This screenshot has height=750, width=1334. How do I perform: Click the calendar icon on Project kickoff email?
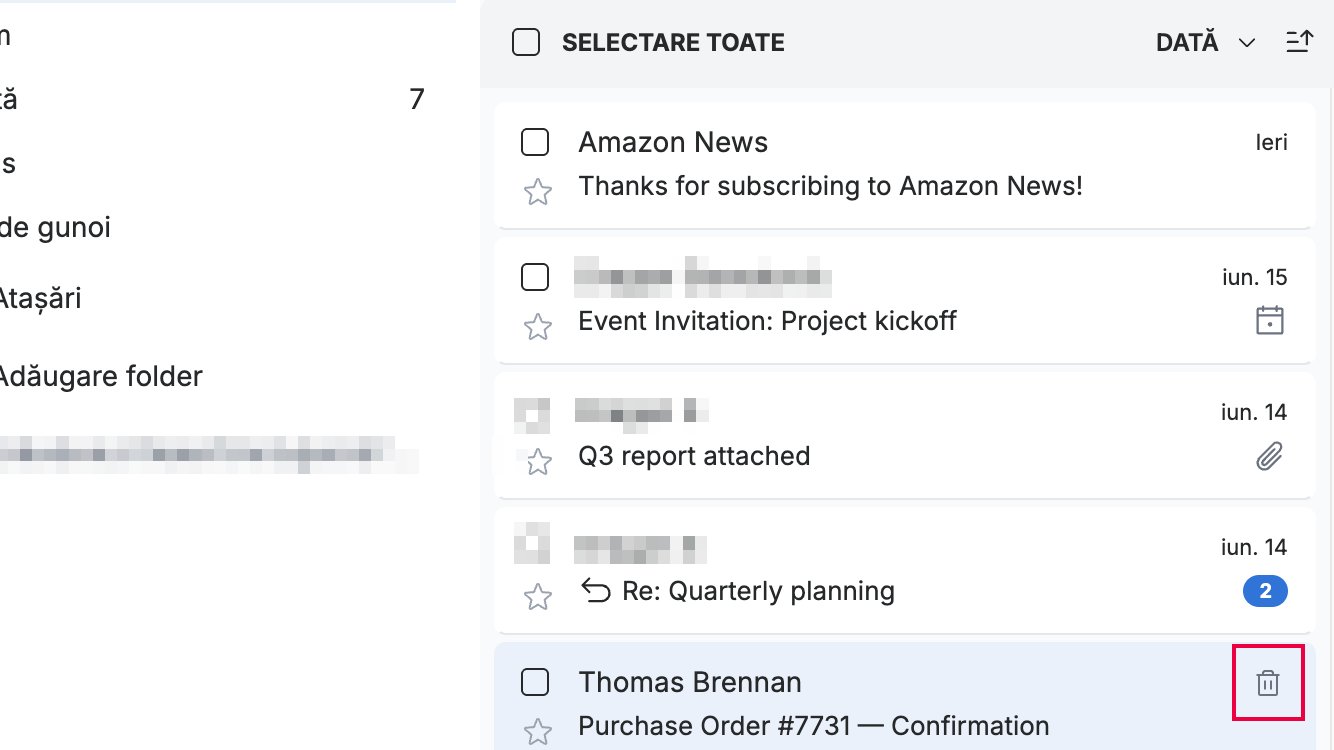click(x=1269, y=321)
